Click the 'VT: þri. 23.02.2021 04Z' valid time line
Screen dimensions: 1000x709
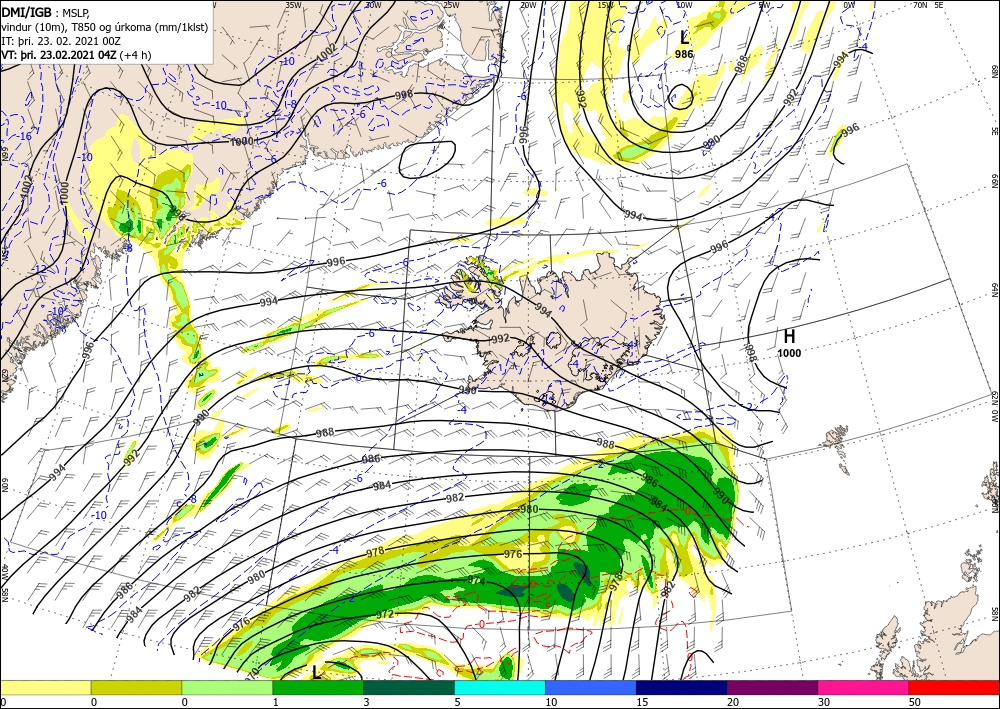[61, 54]
